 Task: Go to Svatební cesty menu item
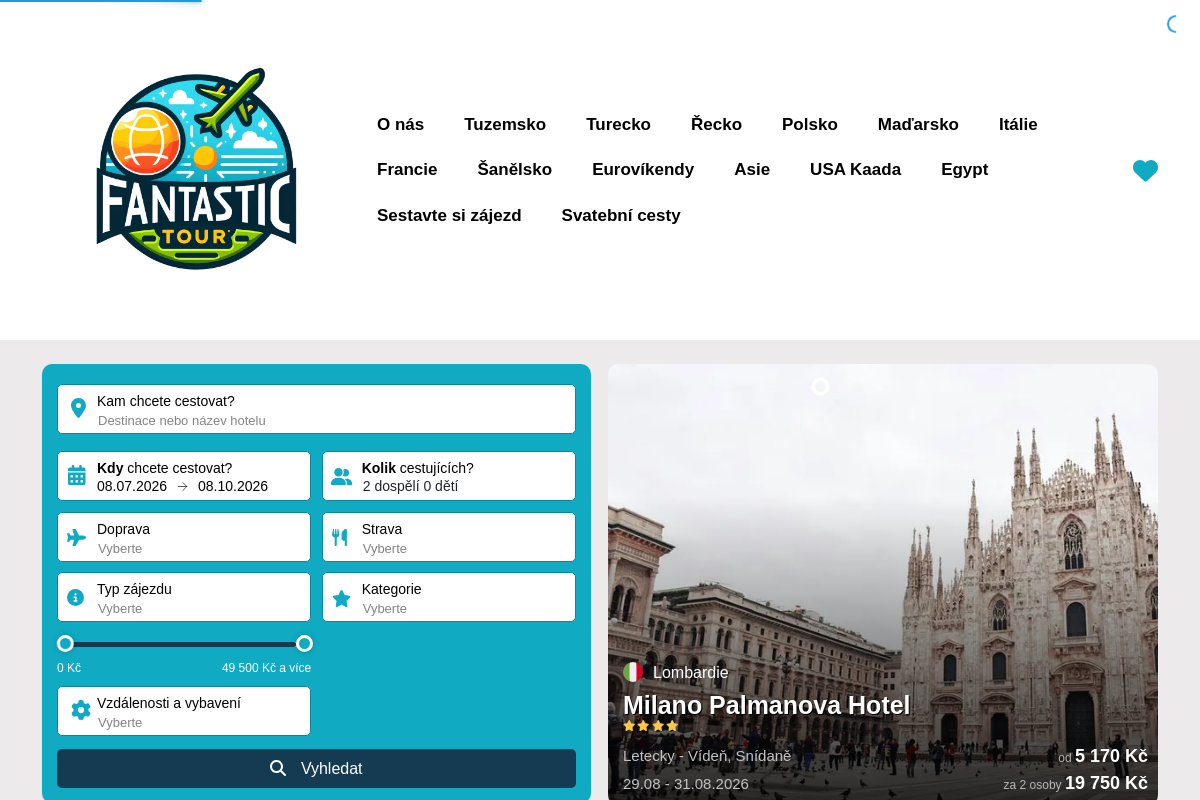(621, 215)
